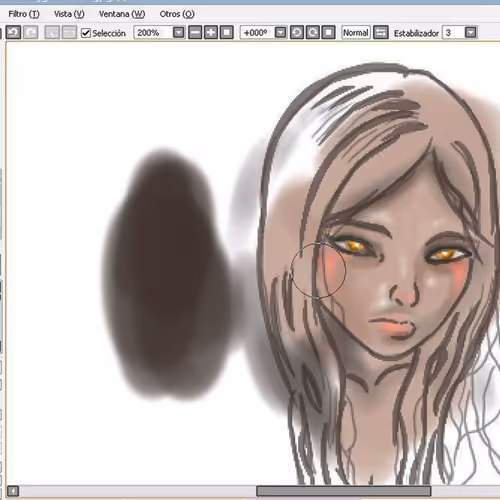Open the Vista (V) menu
This screenshot has height=500, width=500.
tap(69, 14)
